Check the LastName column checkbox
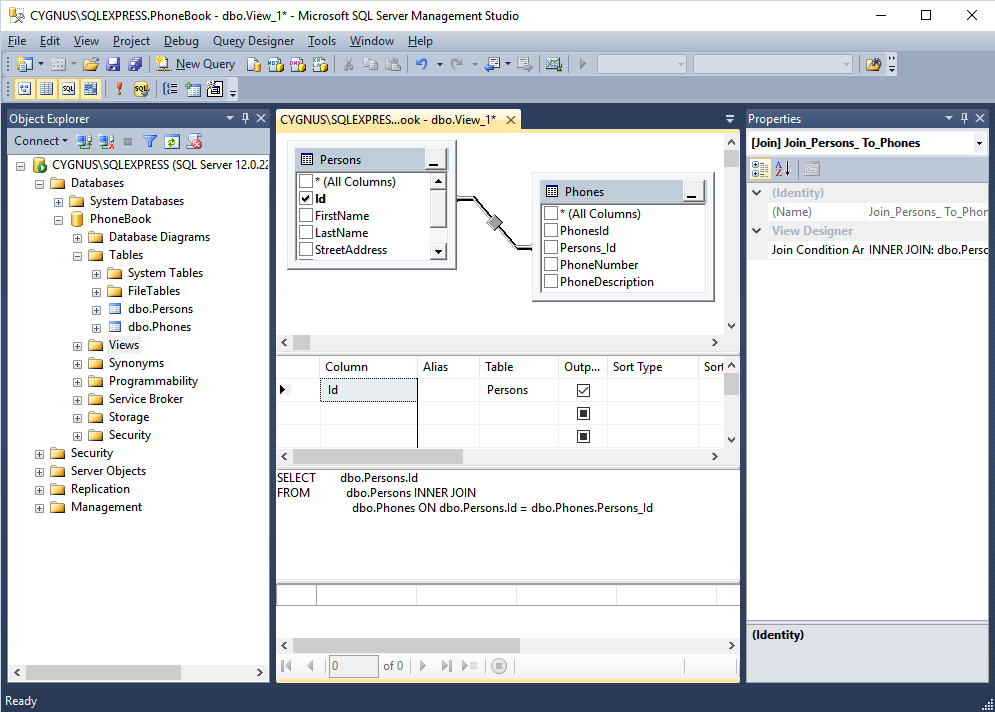This screenshot has height=712, width=995. (306, 233)
